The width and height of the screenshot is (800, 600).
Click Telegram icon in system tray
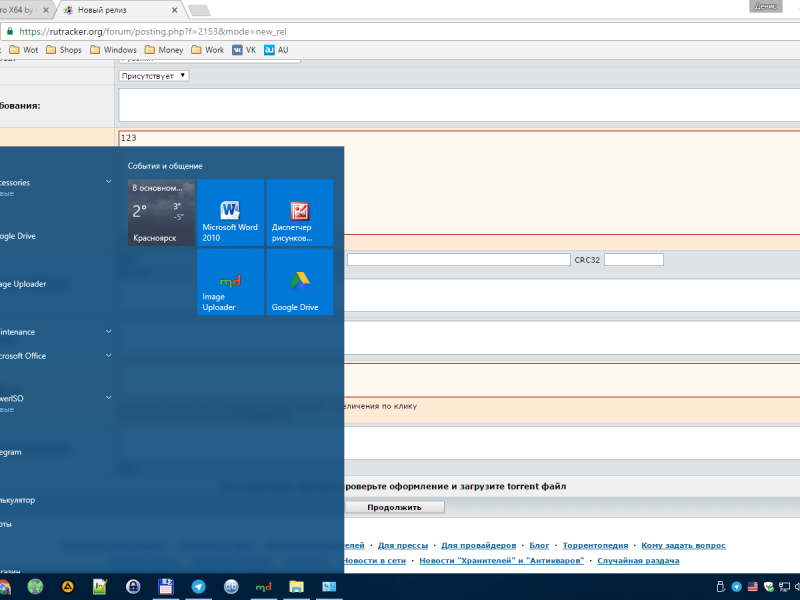[737, 587]
